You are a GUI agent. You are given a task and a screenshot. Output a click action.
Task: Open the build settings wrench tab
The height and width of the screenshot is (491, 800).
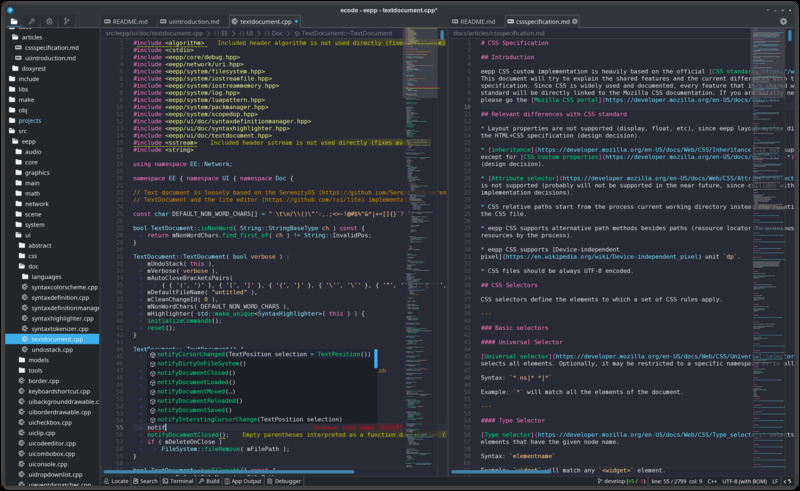32,20
